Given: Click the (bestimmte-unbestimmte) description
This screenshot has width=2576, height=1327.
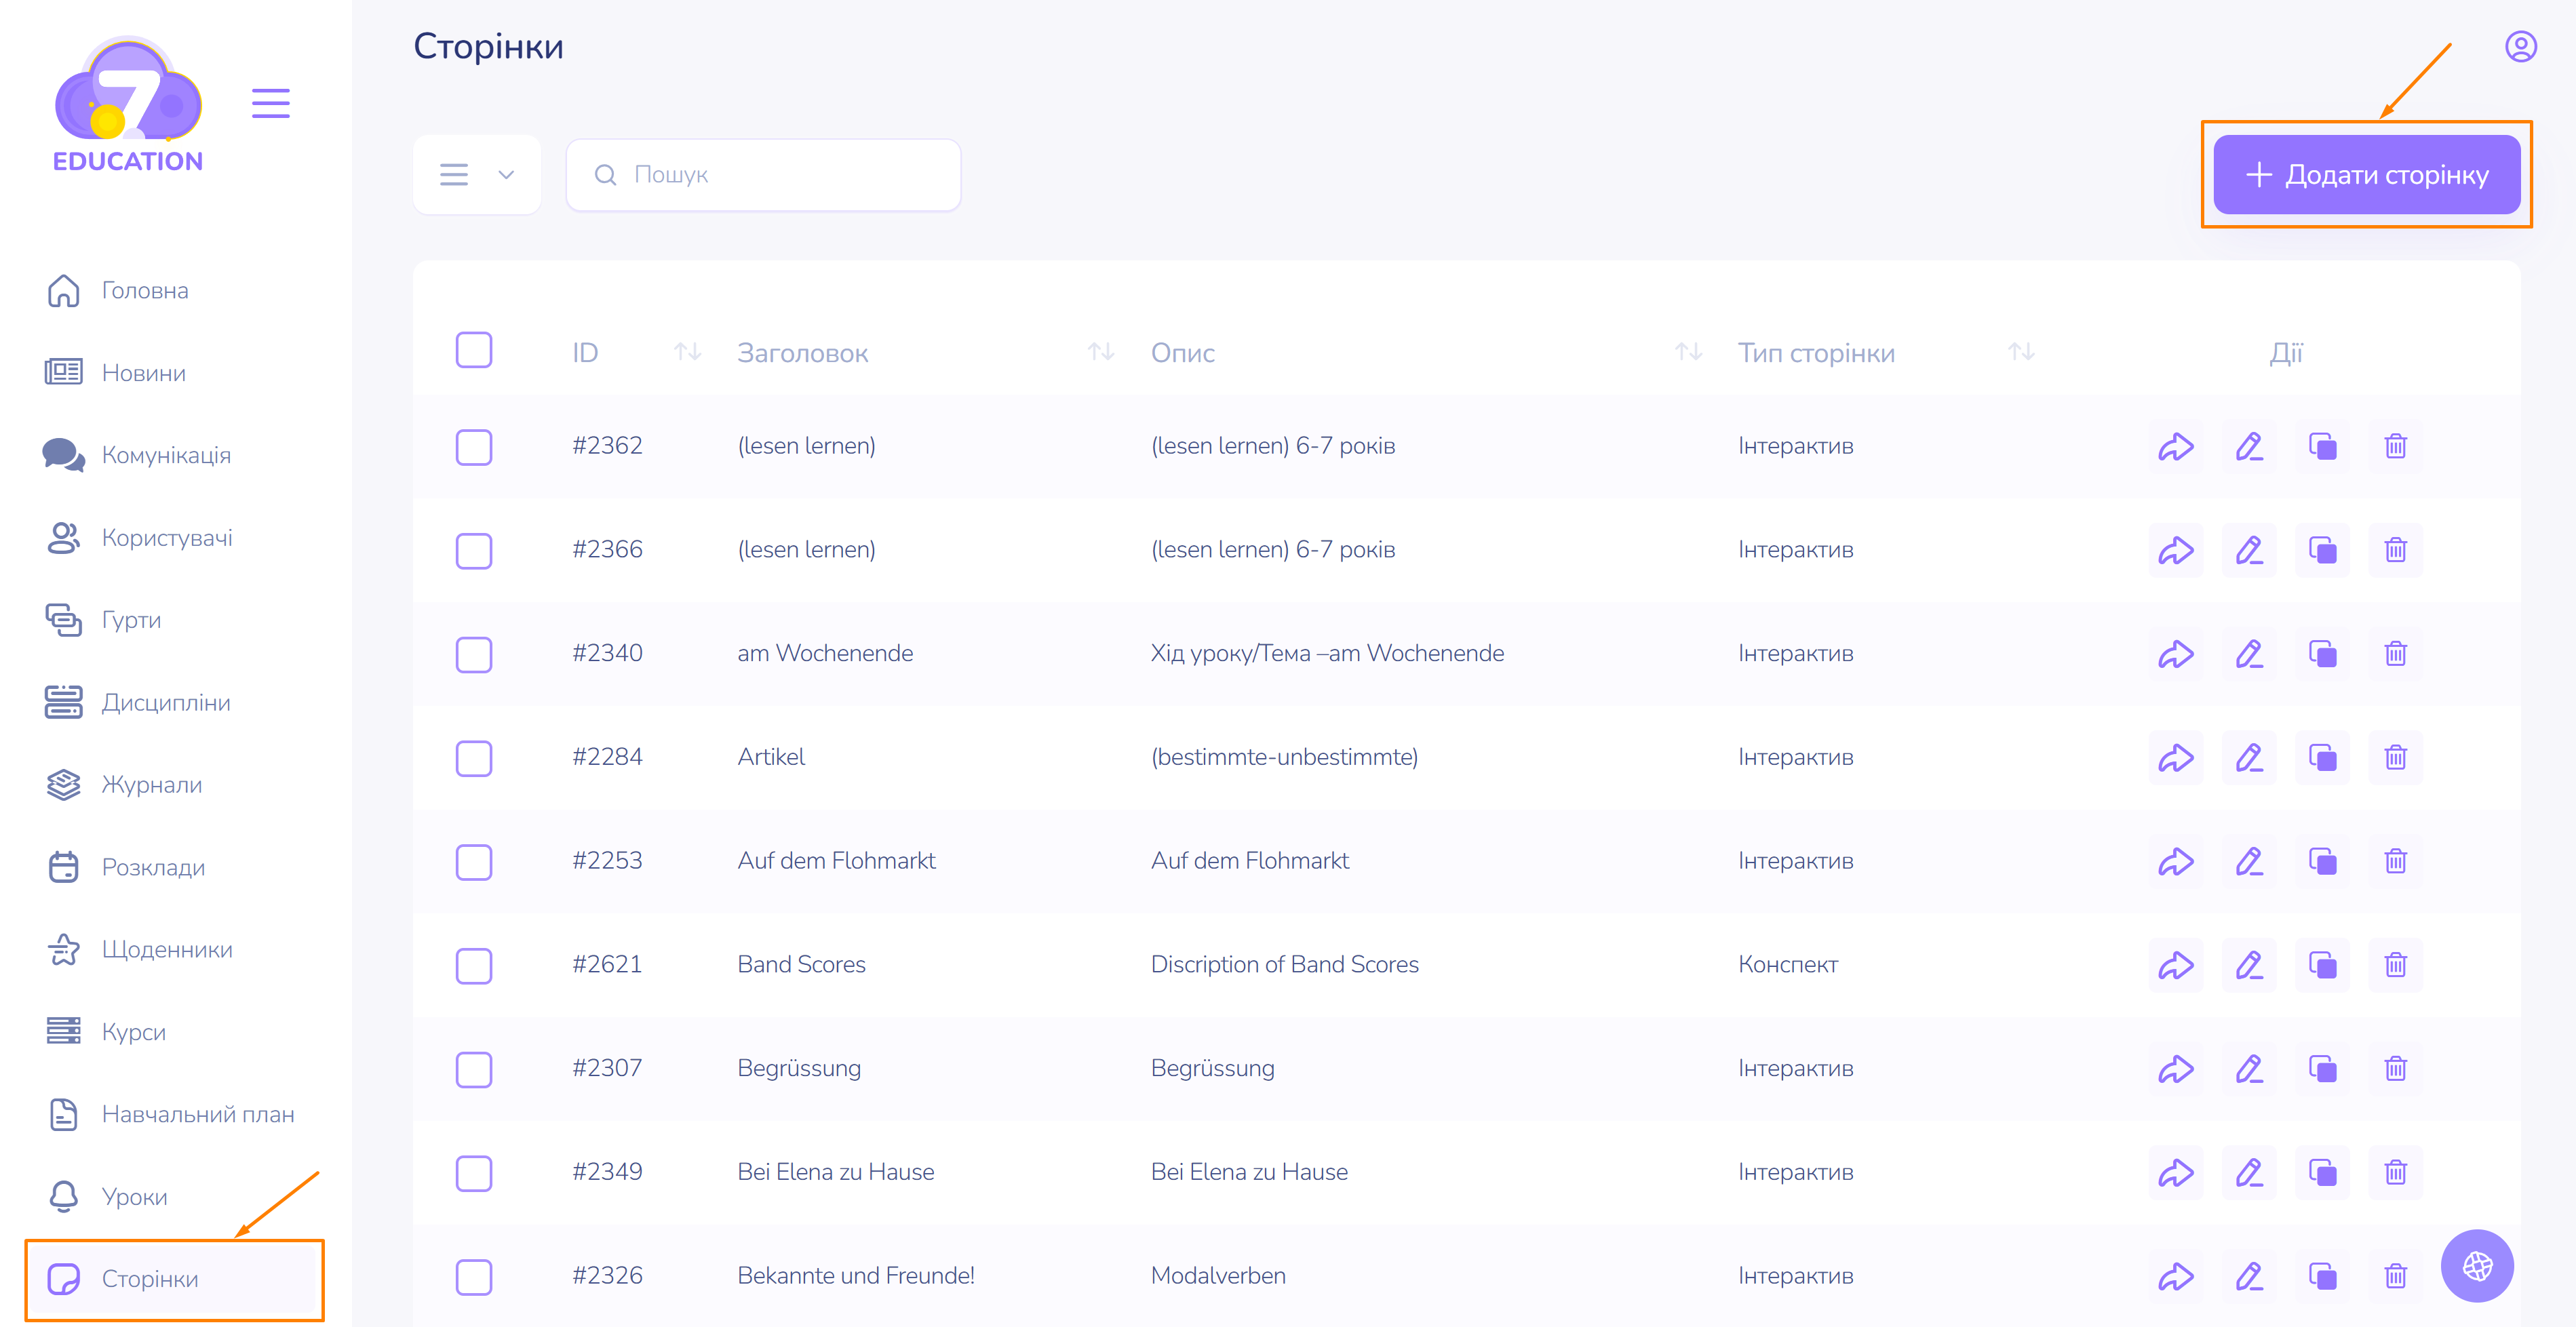Looking at the screenshot, I should point(1284,757).
